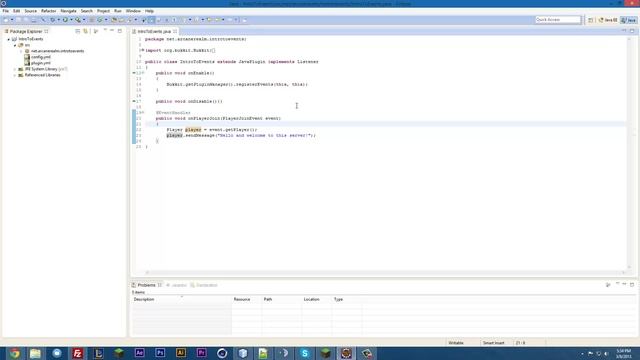
Task: Select the IntroToEvents project
Action: coord(31,39)
